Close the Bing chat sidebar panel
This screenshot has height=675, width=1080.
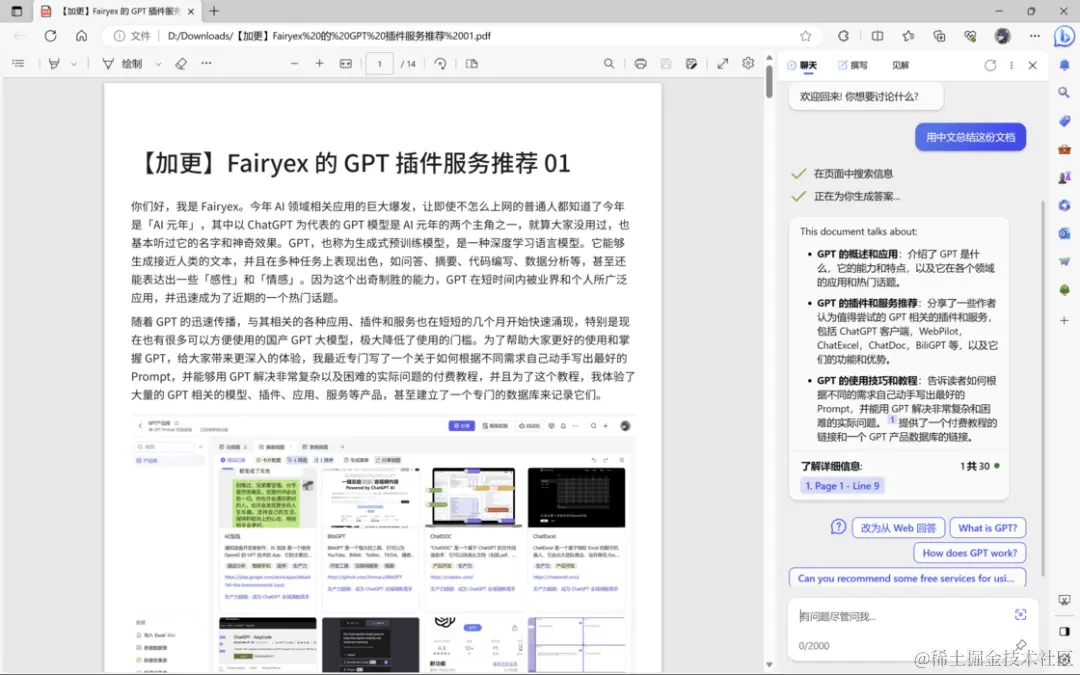[x=1032, y=65]
